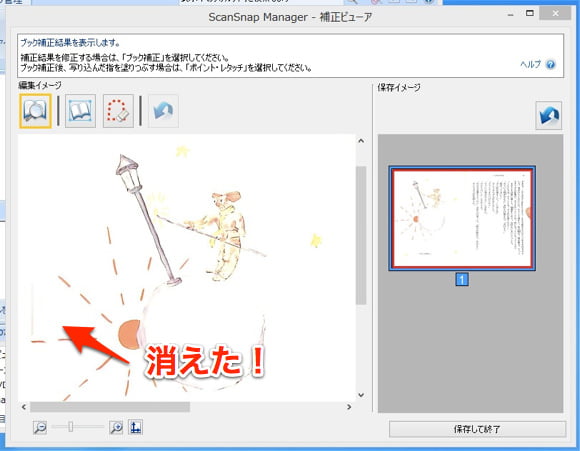The image size is (580, 451).
Task: Click the zoom out magnifier icon
Action: coord(40,427)
